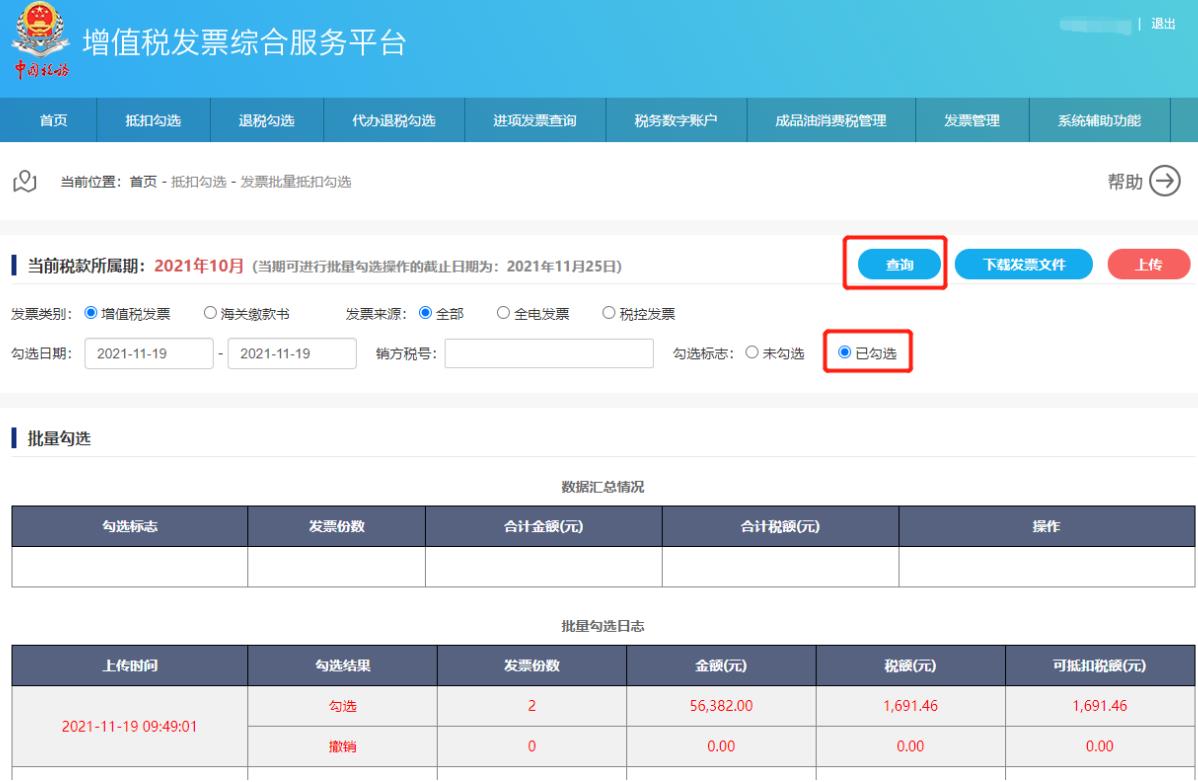
Task: Click the 销方税号 input field
Action: (548, 354)
